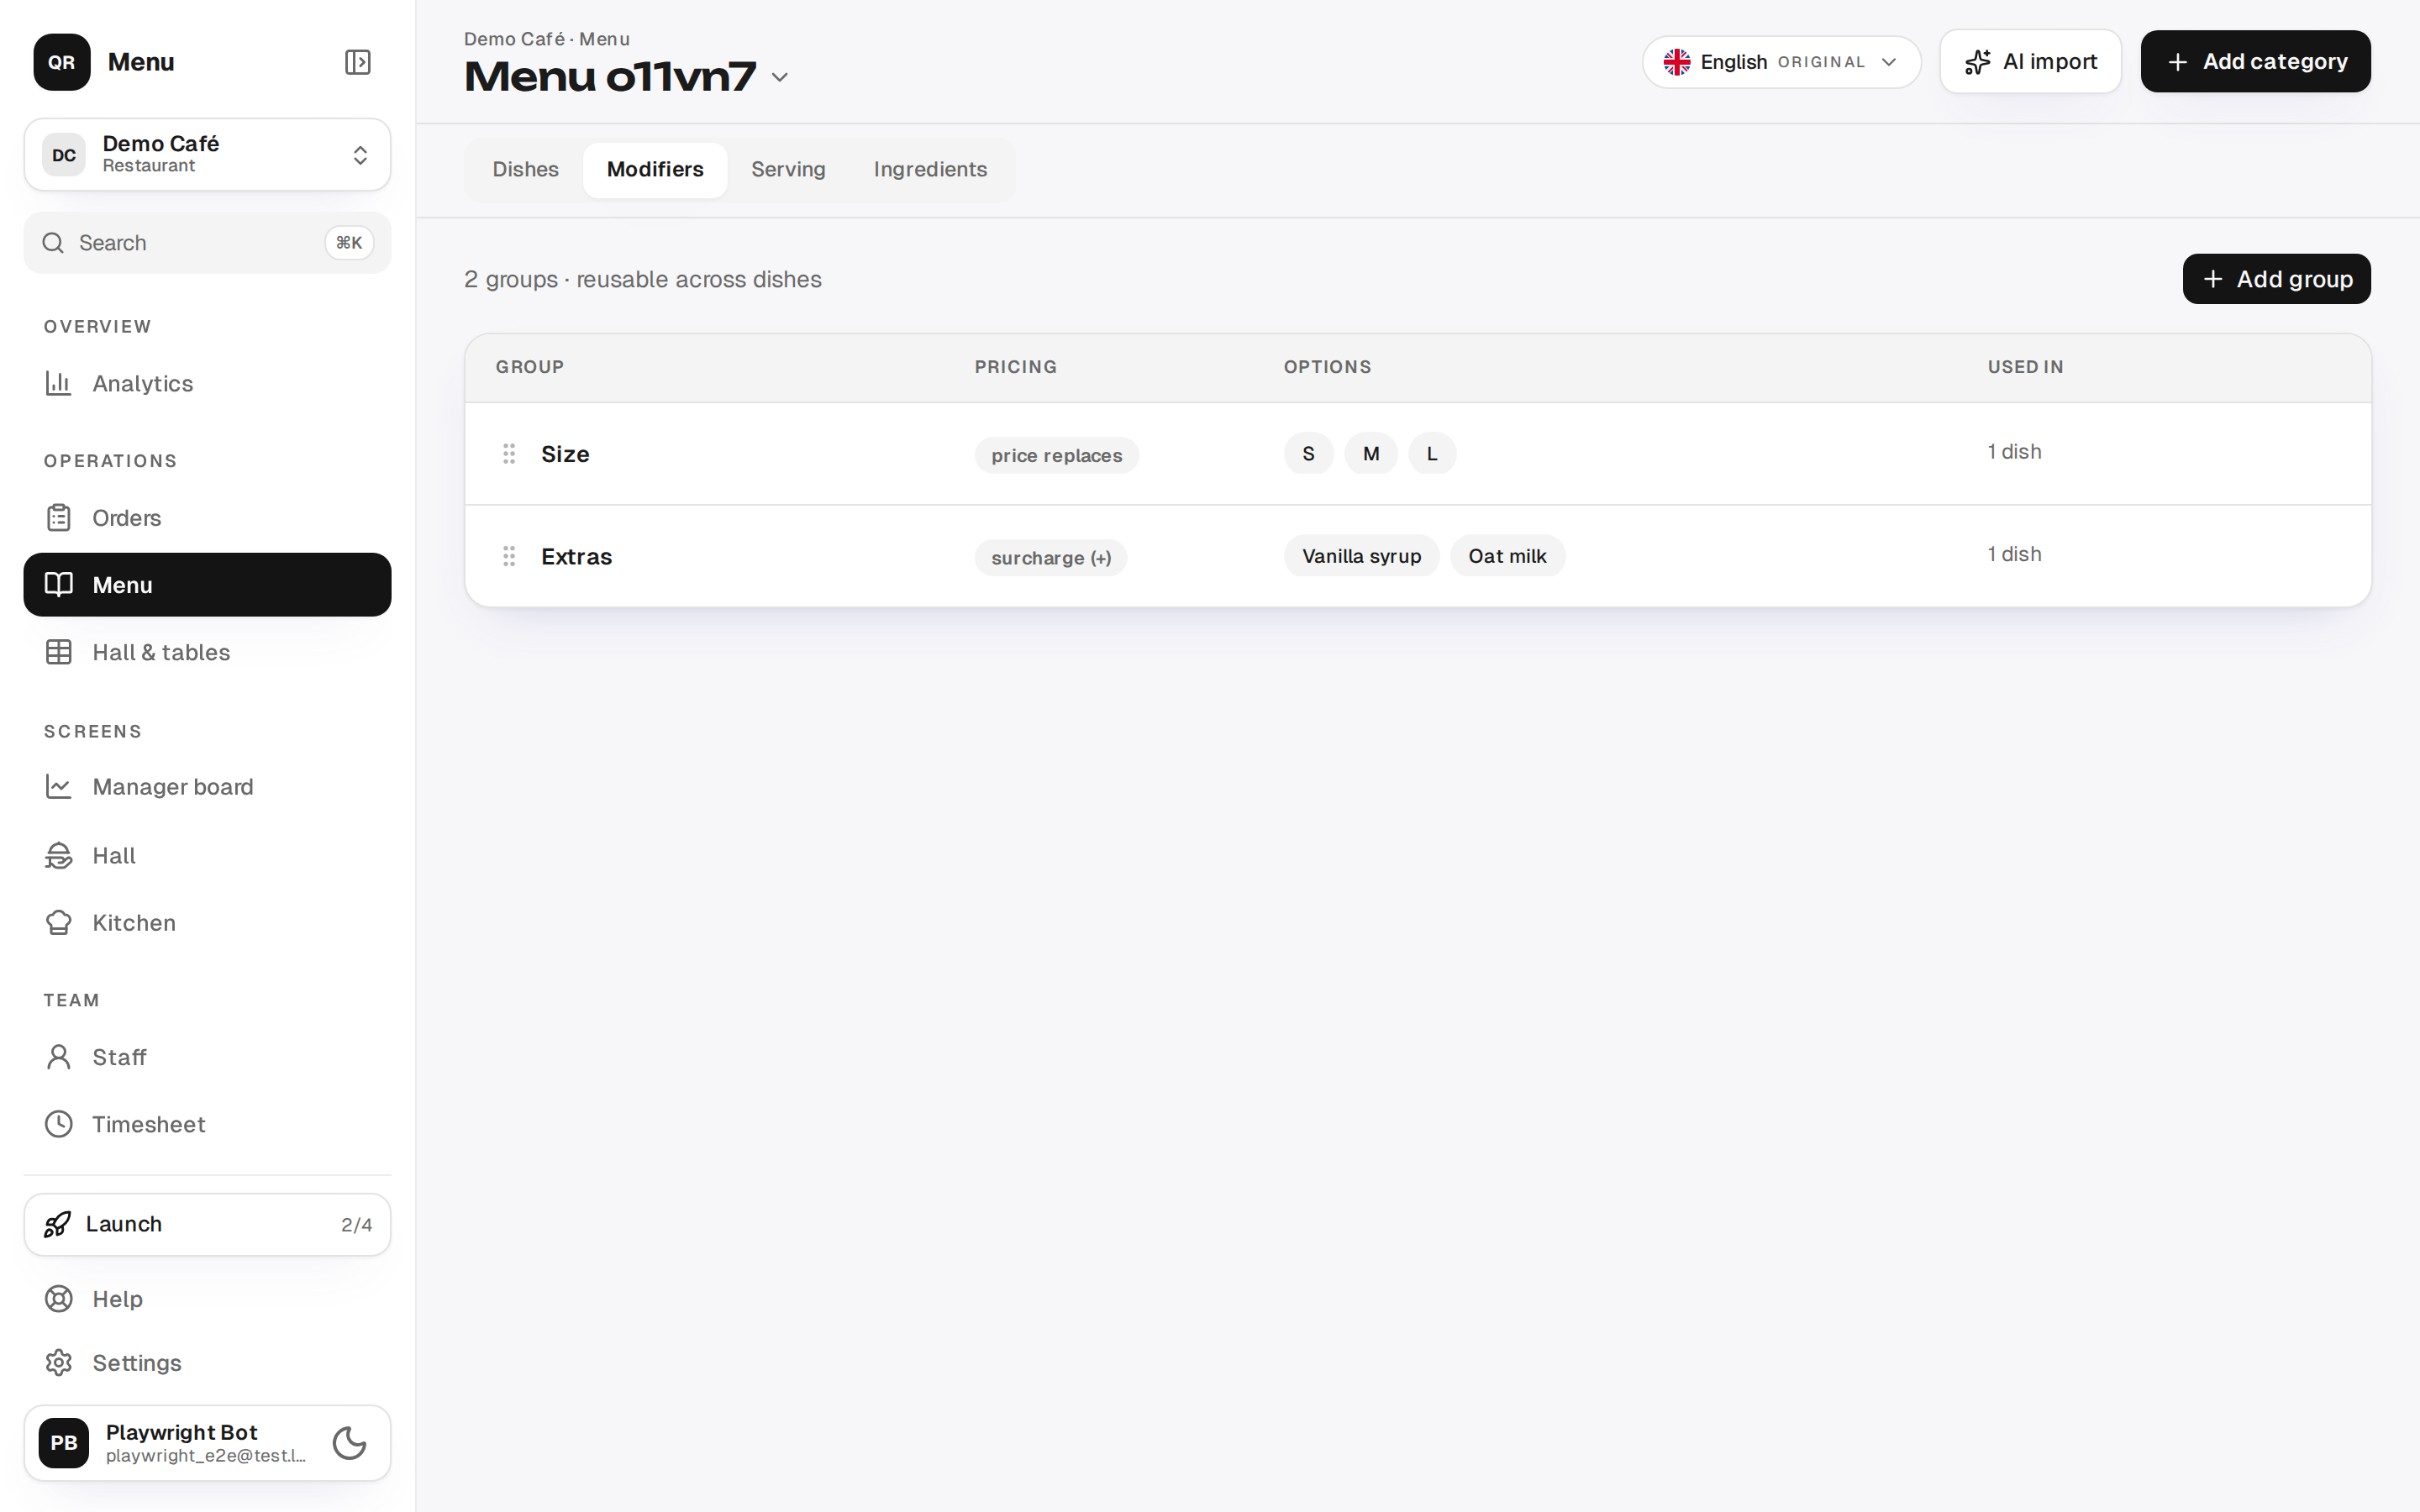Focus the sidebar Search field
The height and width of the screenshot is (1512, 2420).
[207, 243]
